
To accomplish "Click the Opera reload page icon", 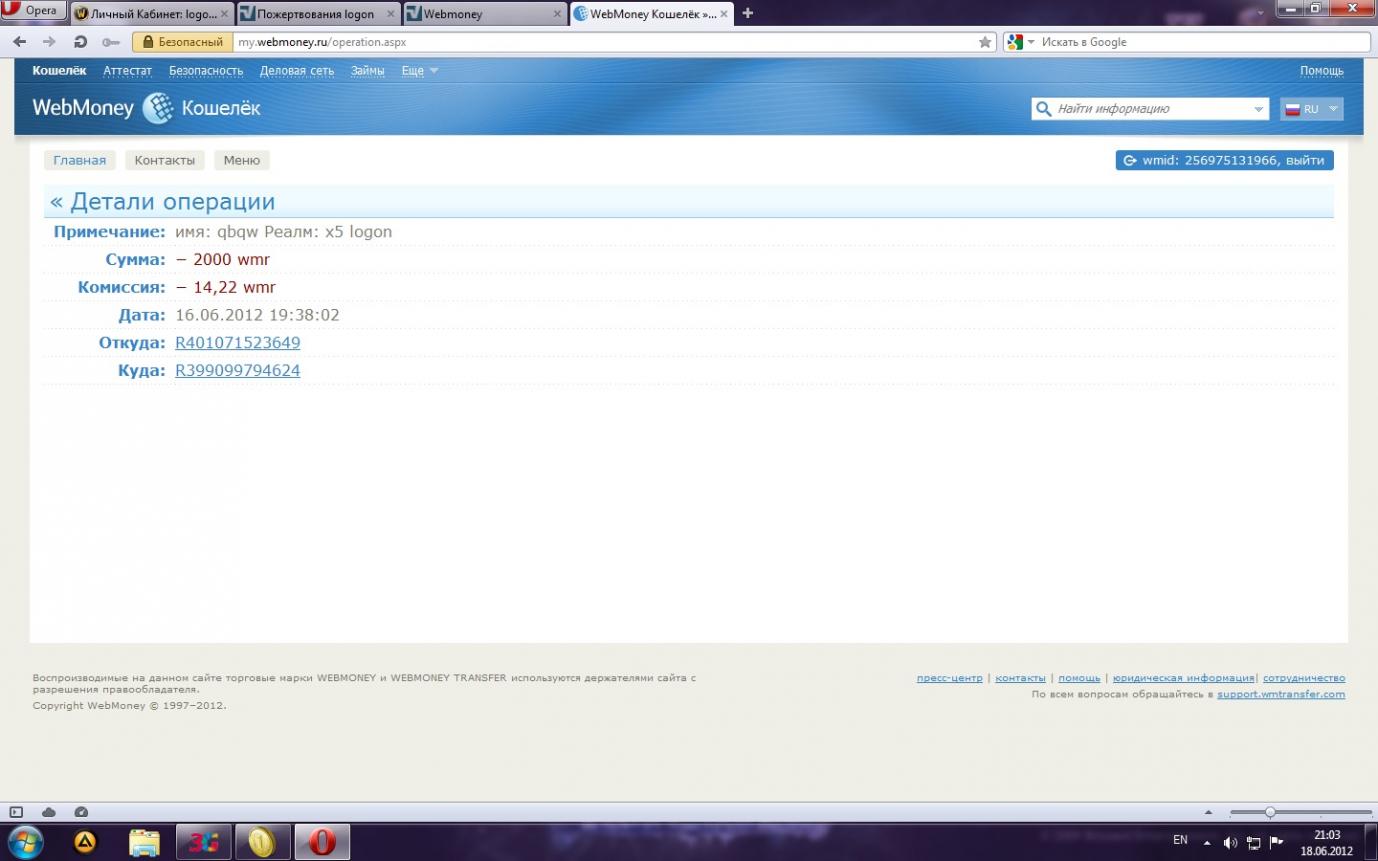I will pos(80,42).
